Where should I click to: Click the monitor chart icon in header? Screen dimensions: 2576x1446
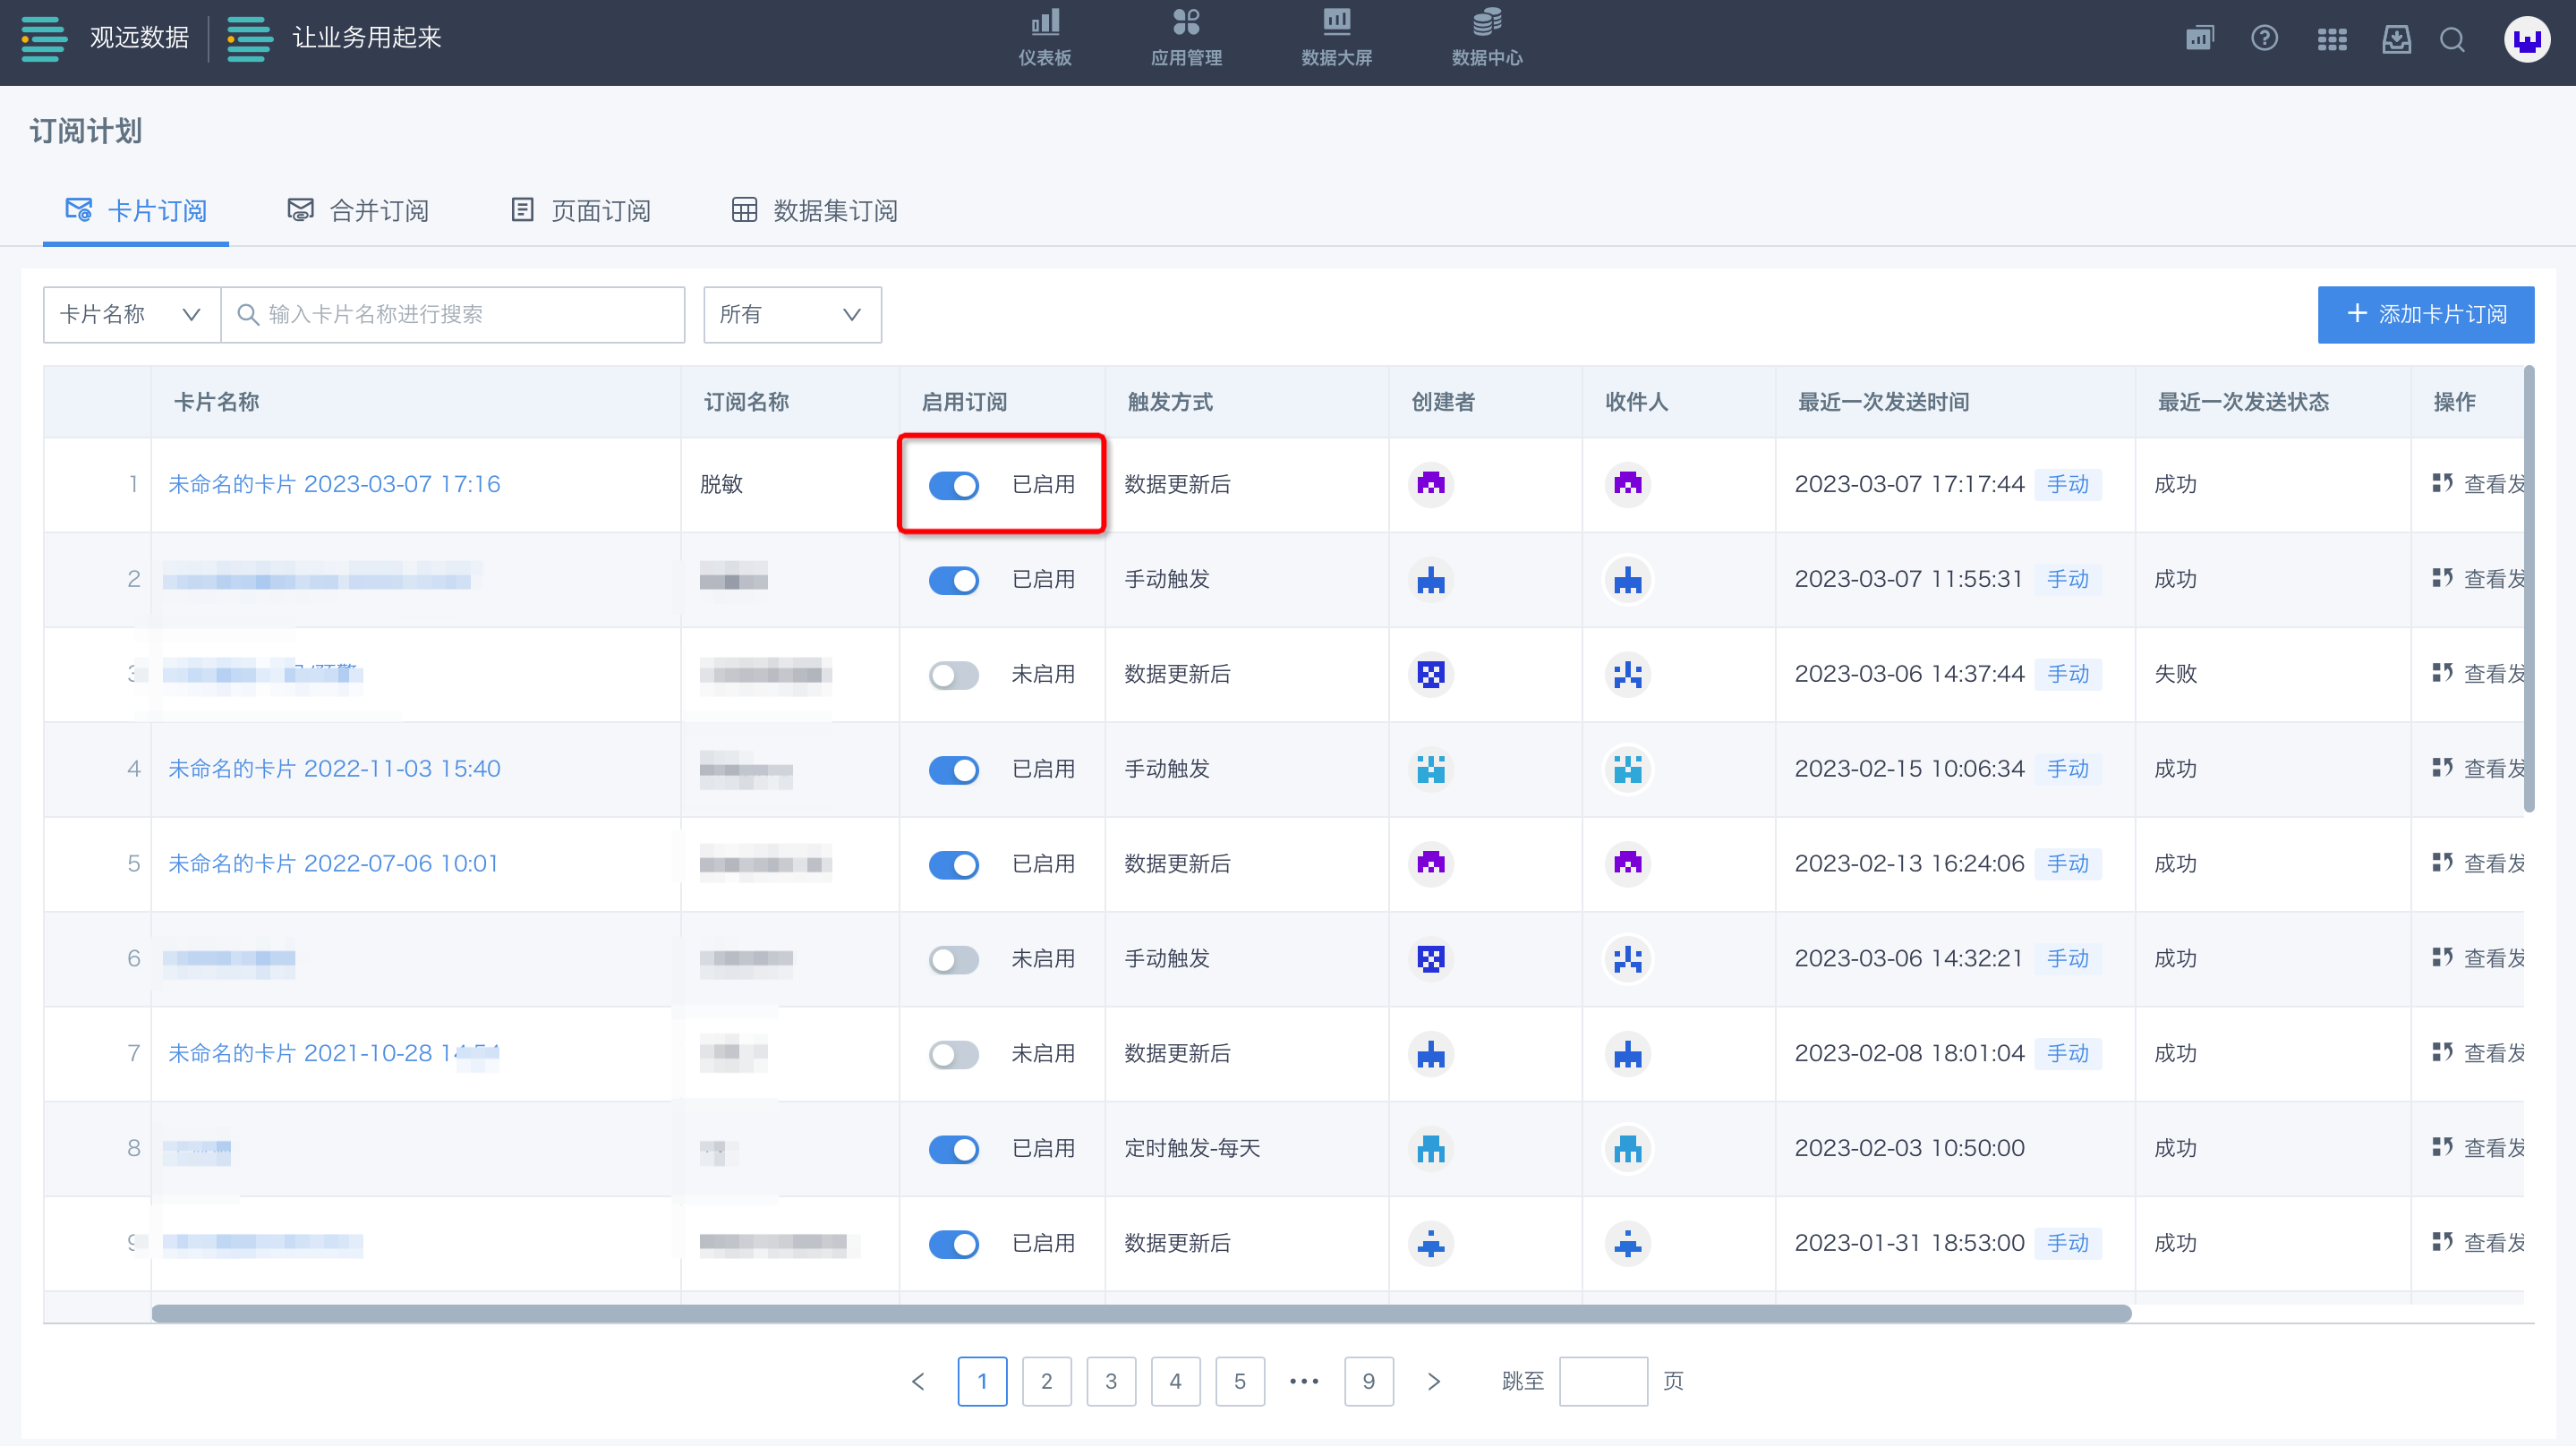tap(2200, 39)
